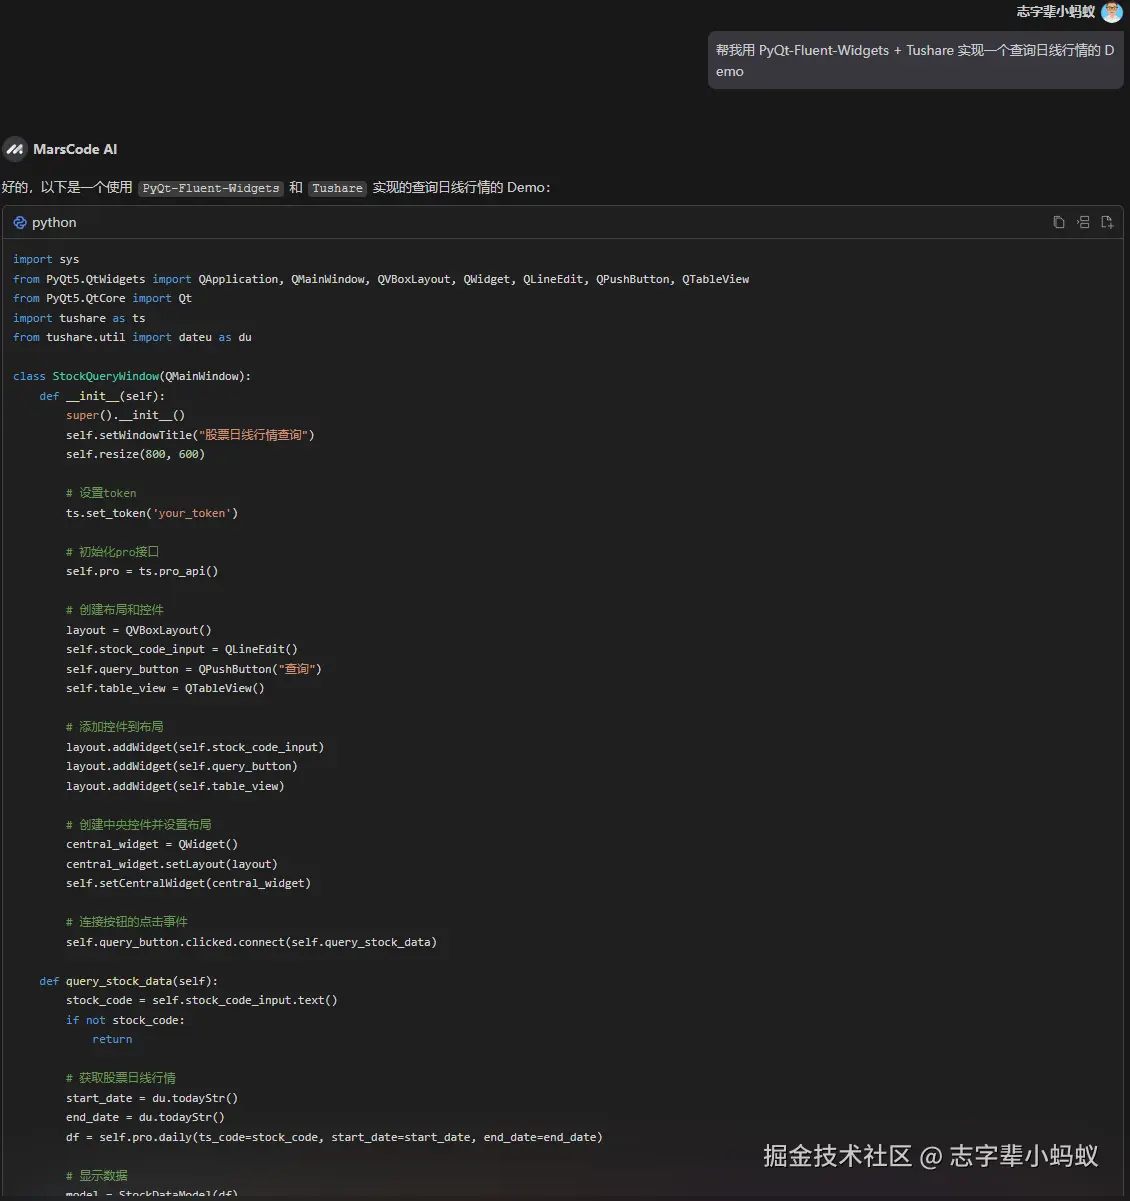Viewport: 1130px width, 1201px height.
Task: Click the '# 创建中央控件并设置布局' comment
Action: tap(139, 825)
